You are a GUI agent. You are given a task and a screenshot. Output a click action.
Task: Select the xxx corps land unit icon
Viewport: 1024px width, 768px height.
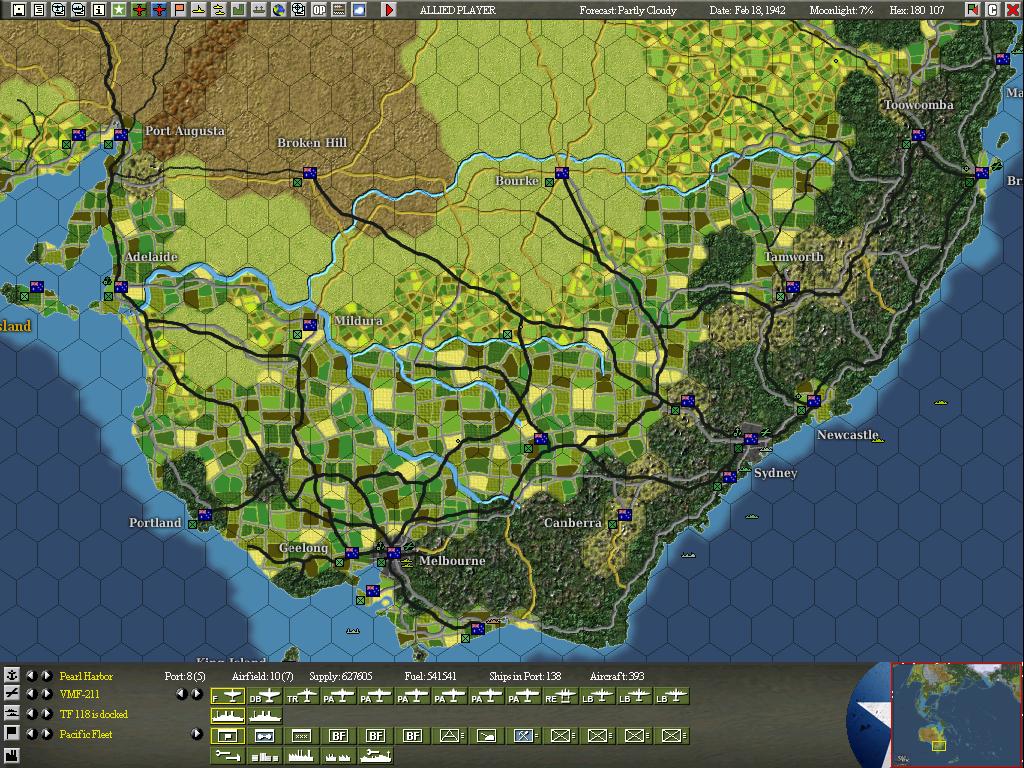click(x=302, y=736)
